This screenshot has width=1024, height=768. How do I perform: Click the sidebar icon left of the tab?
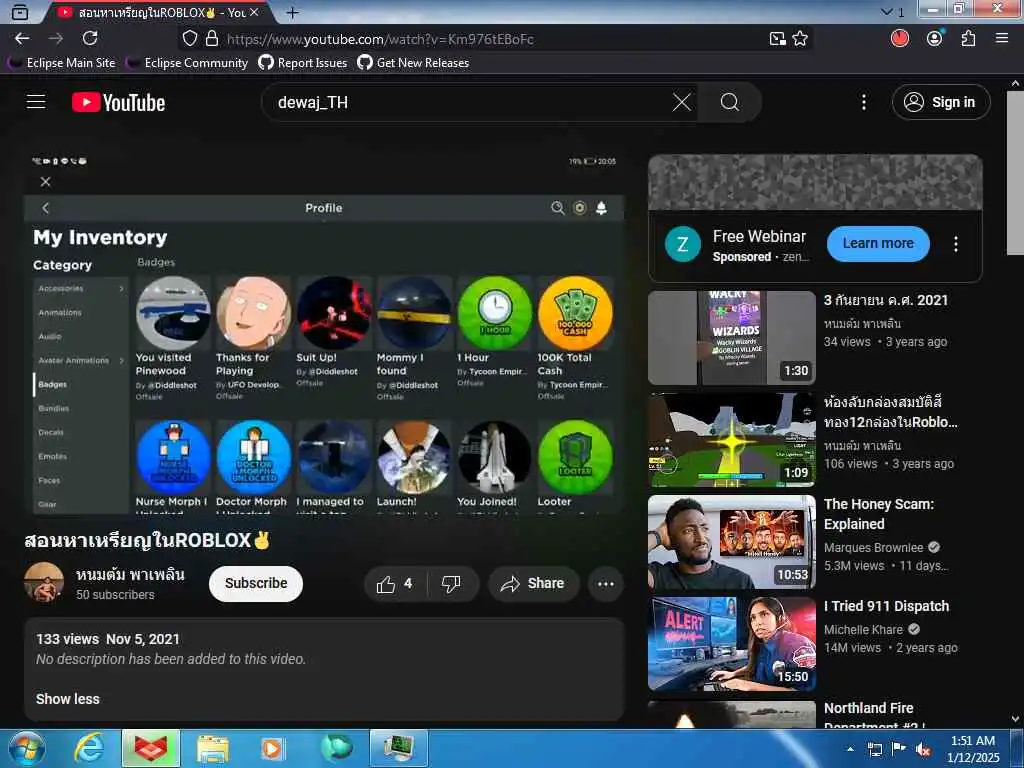[x=20, y=12]
